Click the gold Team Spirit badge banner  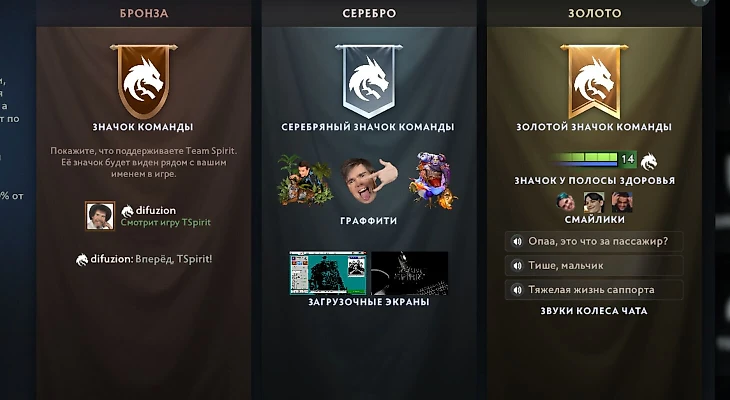click(594, 81)
